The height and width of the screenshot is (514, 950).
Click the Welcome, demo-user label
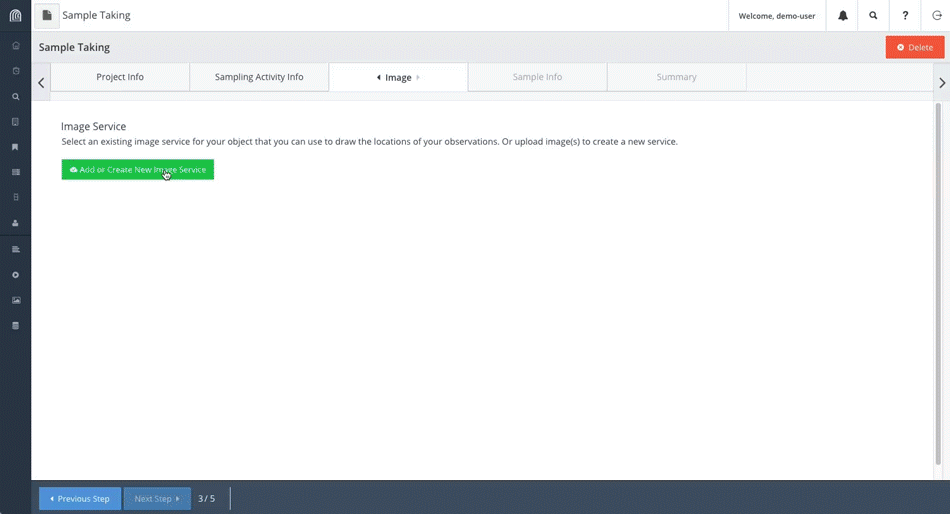tap(777, 16)
